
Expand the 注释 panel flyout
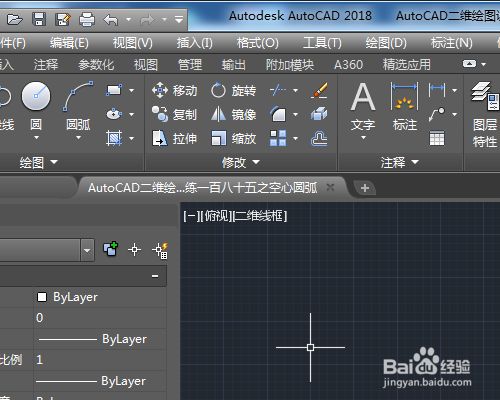(400, 163)
